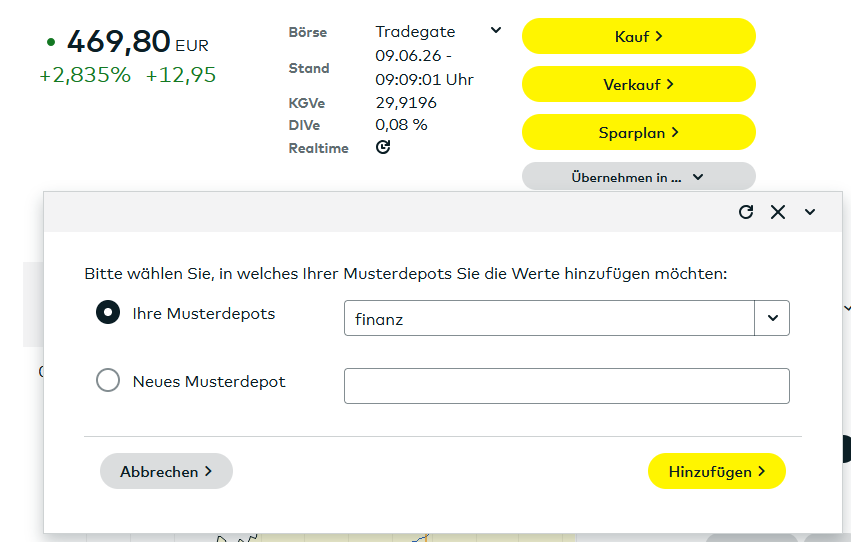Close the Musterdepot dialog with the X
This screenshot has height=542, width=851.
tap(778, 212)
